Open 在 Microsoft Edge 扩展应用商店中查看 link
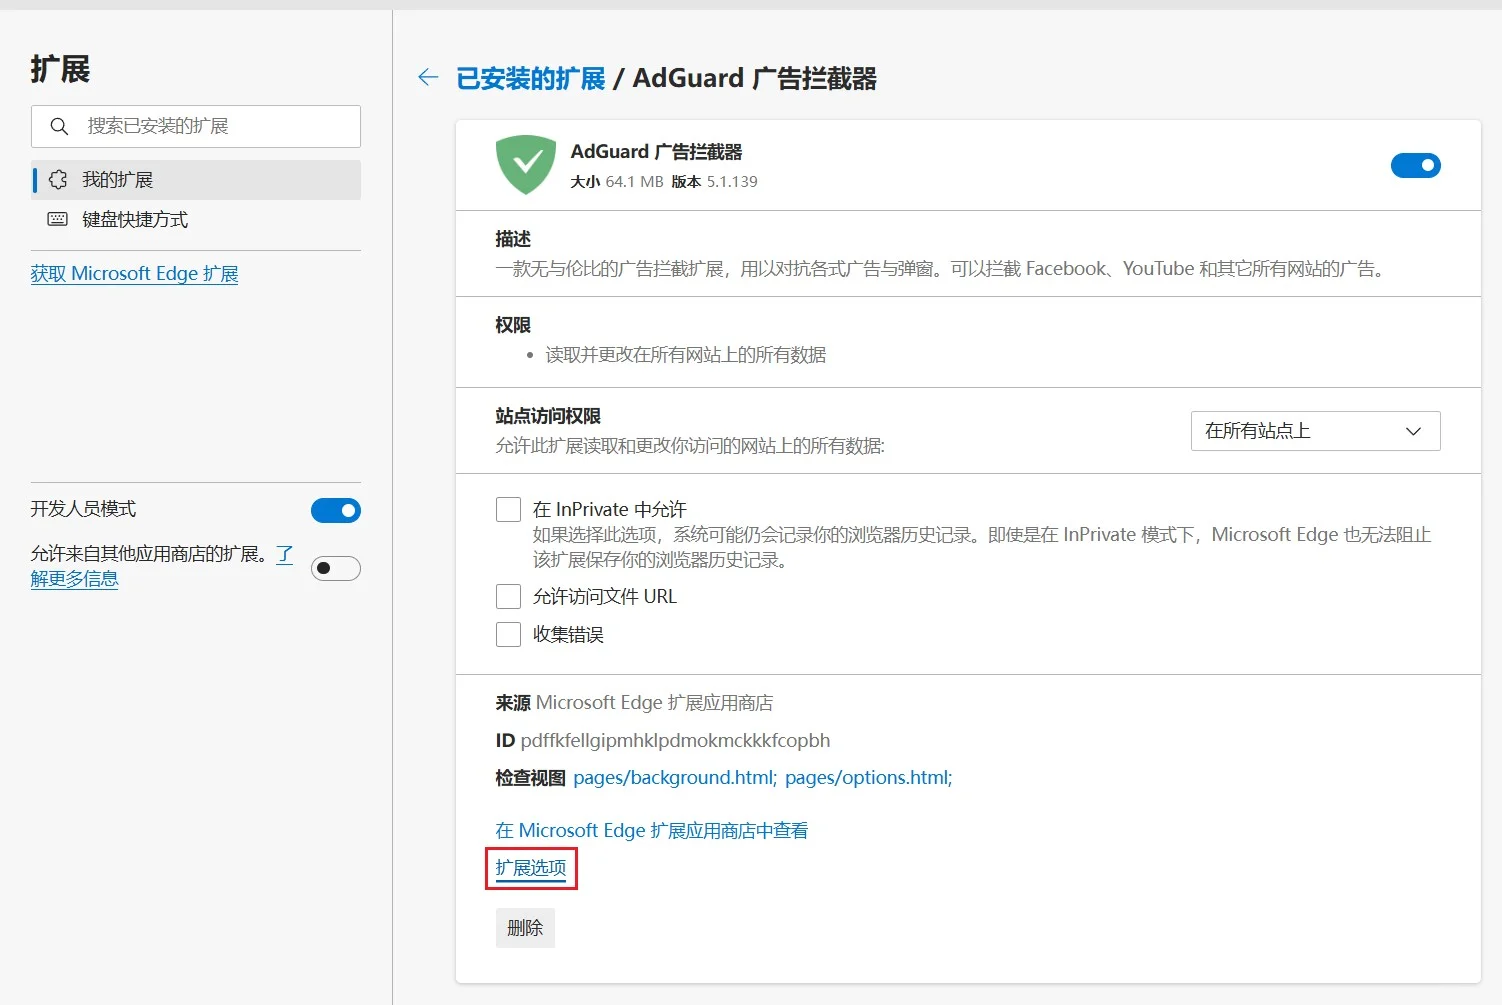 (652, 831)
